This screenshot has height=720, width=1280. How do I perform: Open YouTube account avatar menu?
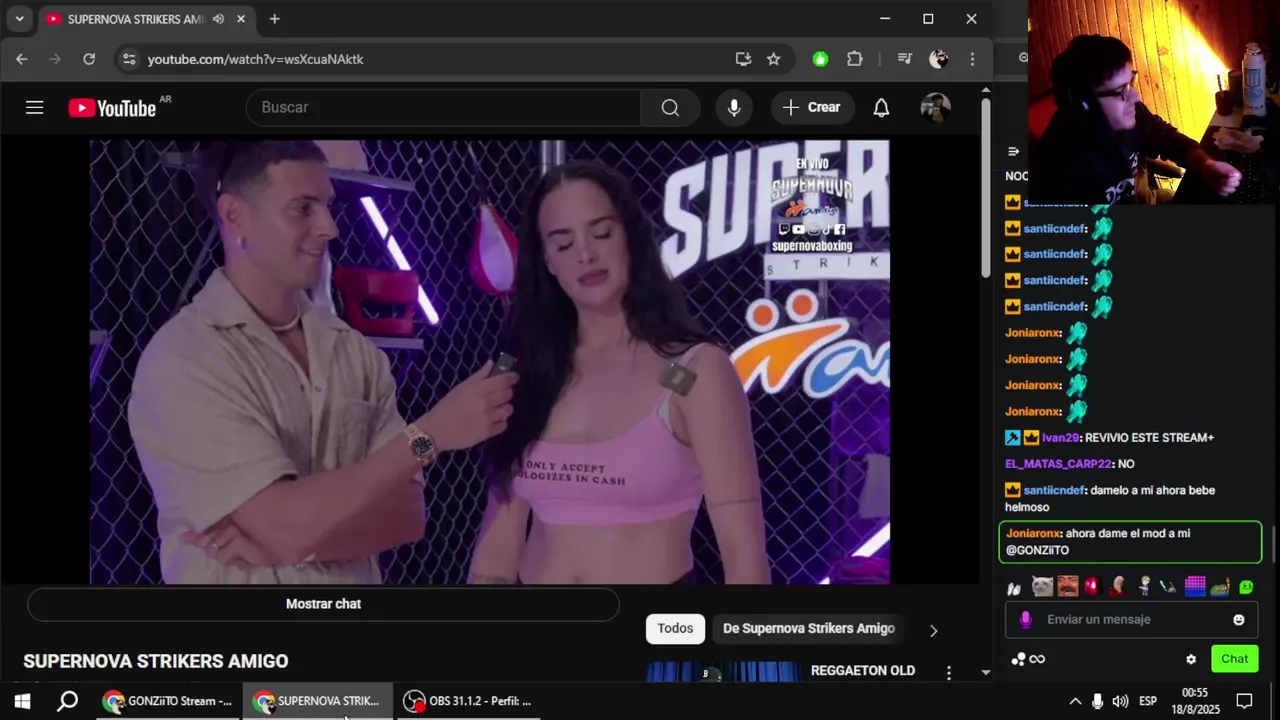coord(935,107)
